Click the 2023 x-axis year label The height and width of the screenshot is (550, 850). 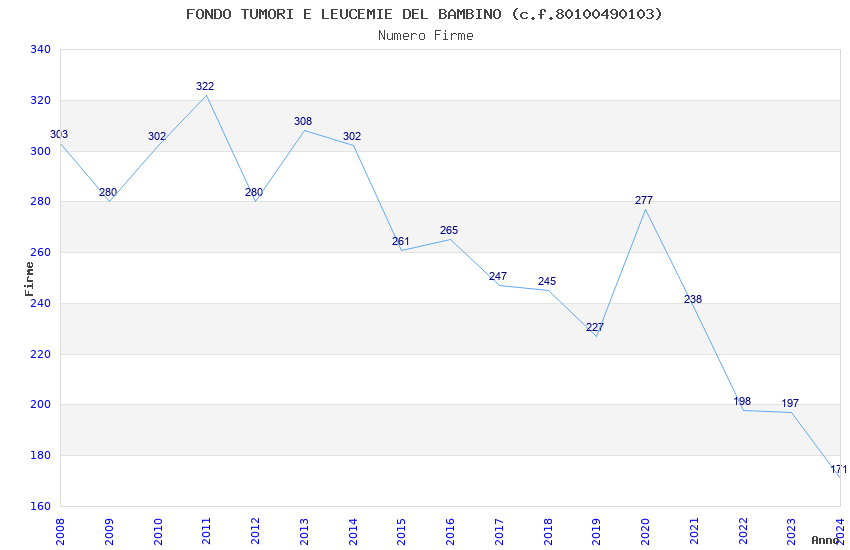pyautogui.click(x=791, y=531)
